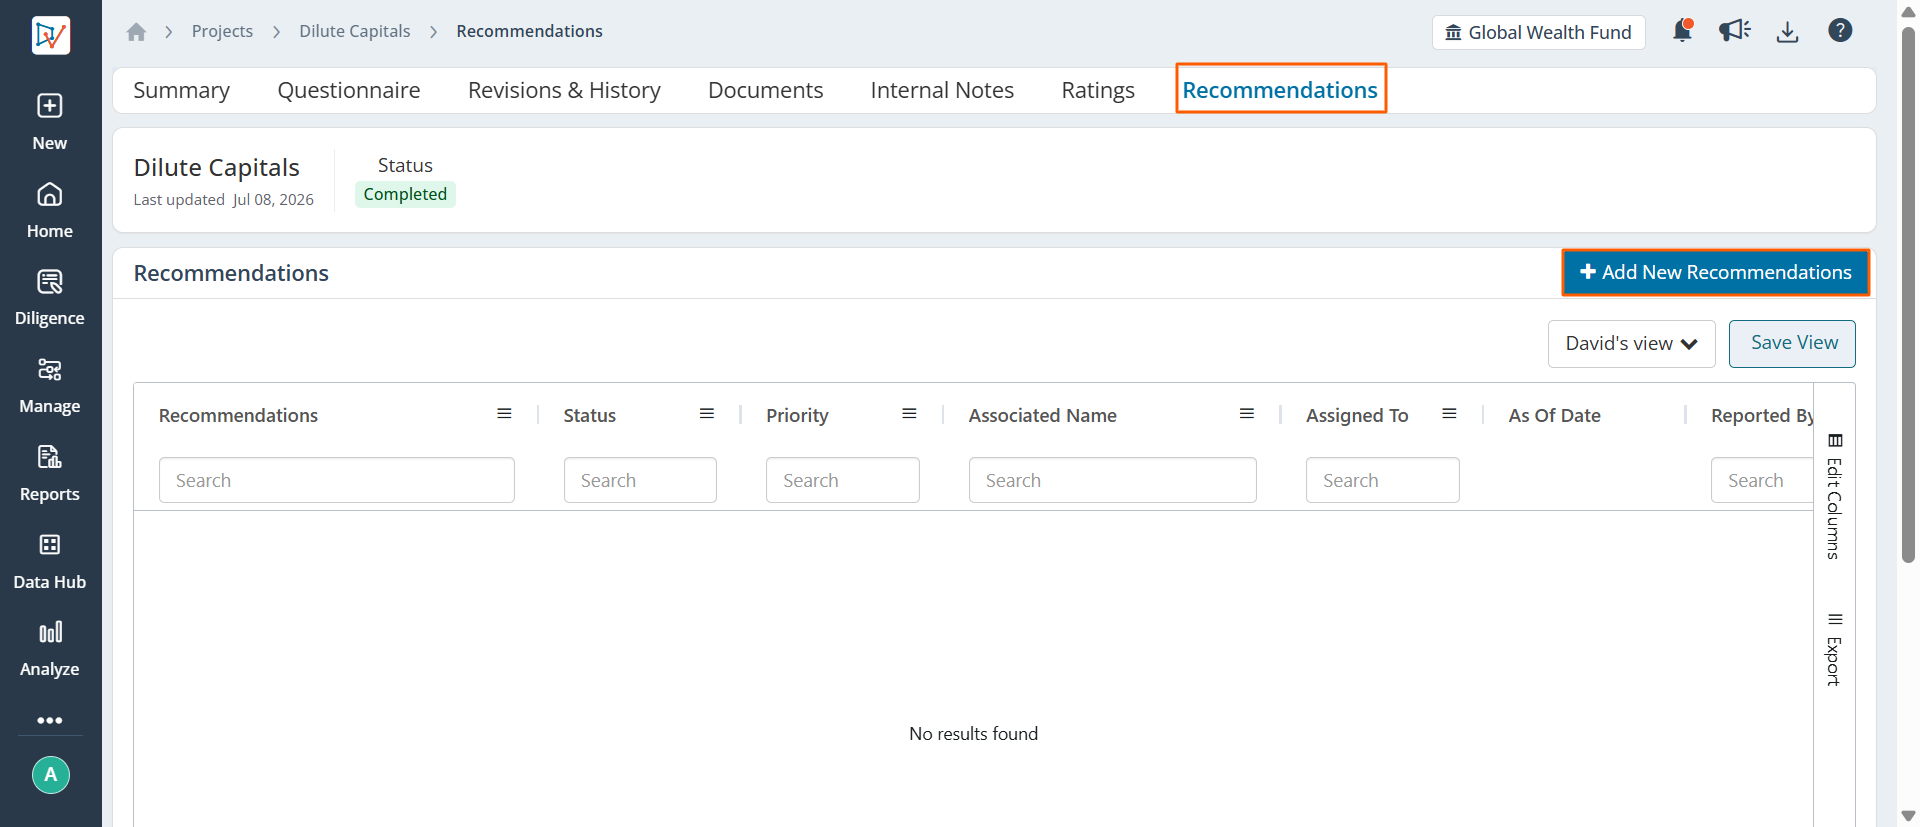Open Recommendations column menu icon
Screen dimensions: 1920x827
pos(505,414)
